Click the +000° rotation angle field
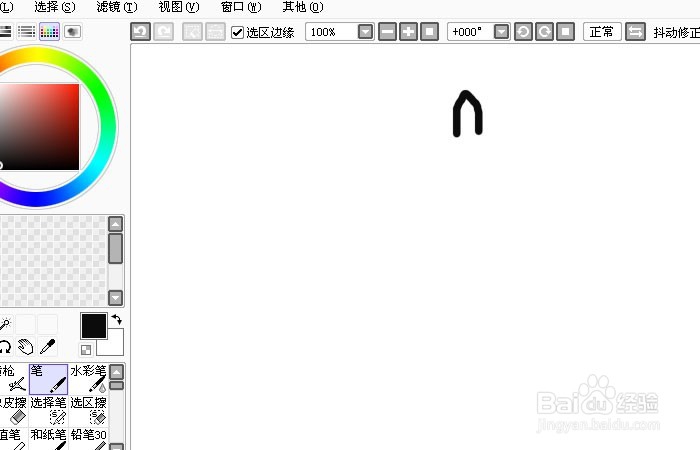This screenshot has height=450, width=700. pyautogui.click(x=471, y=32)
